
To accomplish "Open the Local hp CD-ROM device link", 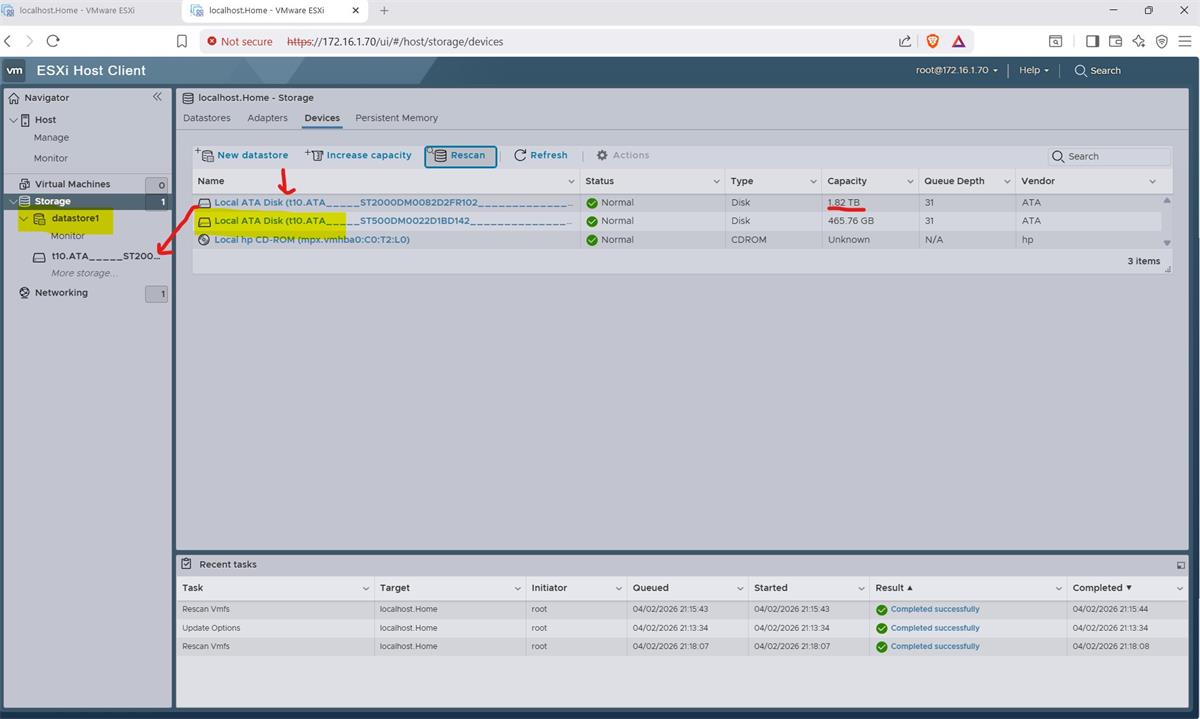I will [x=312, y=240].
